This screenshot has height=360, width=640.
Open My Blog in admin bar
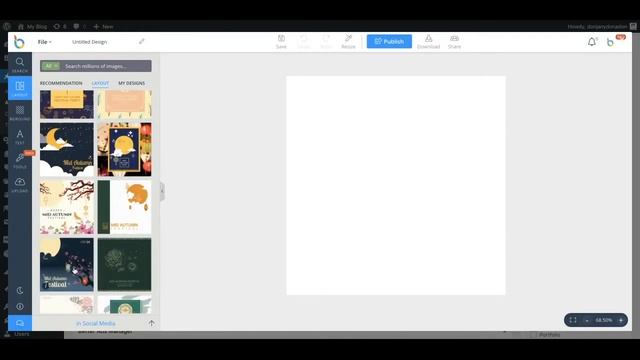(x=32, y=27)
